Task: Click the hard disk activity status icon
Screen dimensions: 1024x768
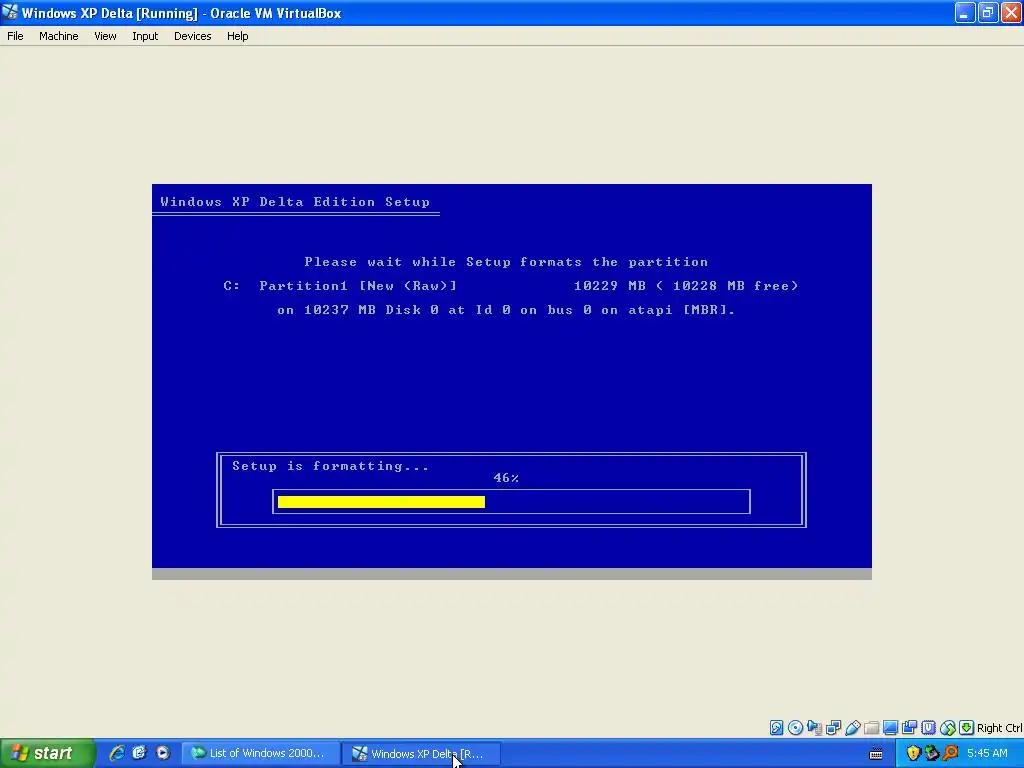Action: pos(776,728)
